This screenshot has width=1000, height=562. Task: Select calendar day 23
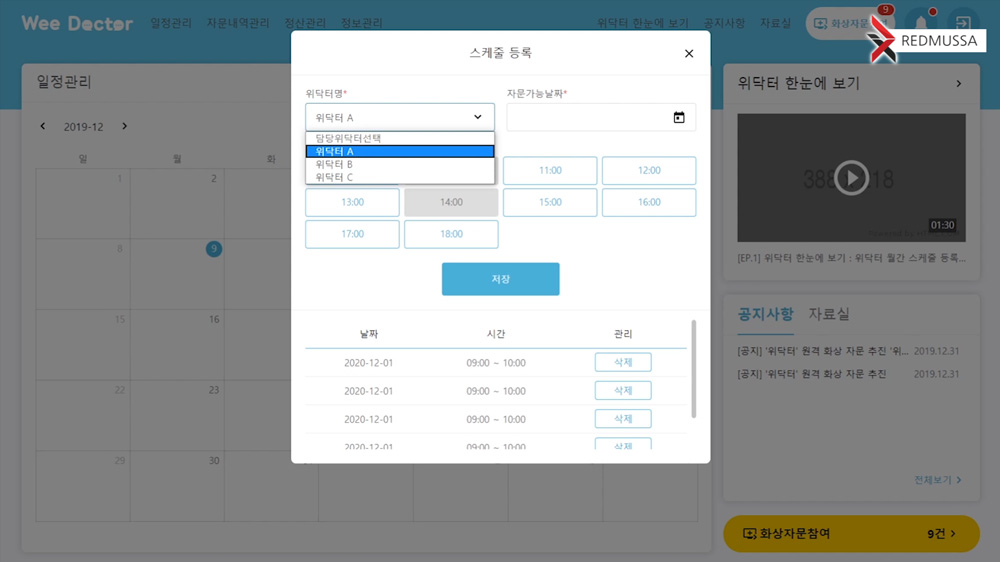point(214,390)
